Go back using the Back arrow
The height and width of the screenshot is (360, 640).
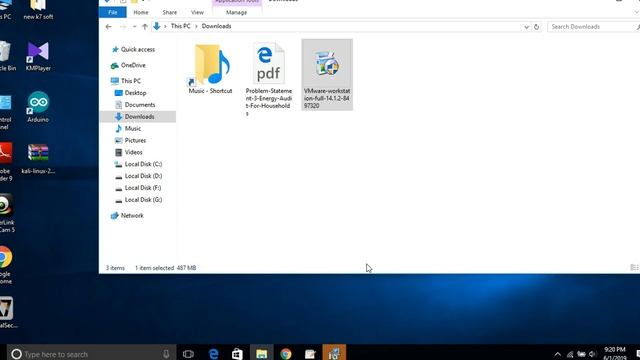point(108,27)
